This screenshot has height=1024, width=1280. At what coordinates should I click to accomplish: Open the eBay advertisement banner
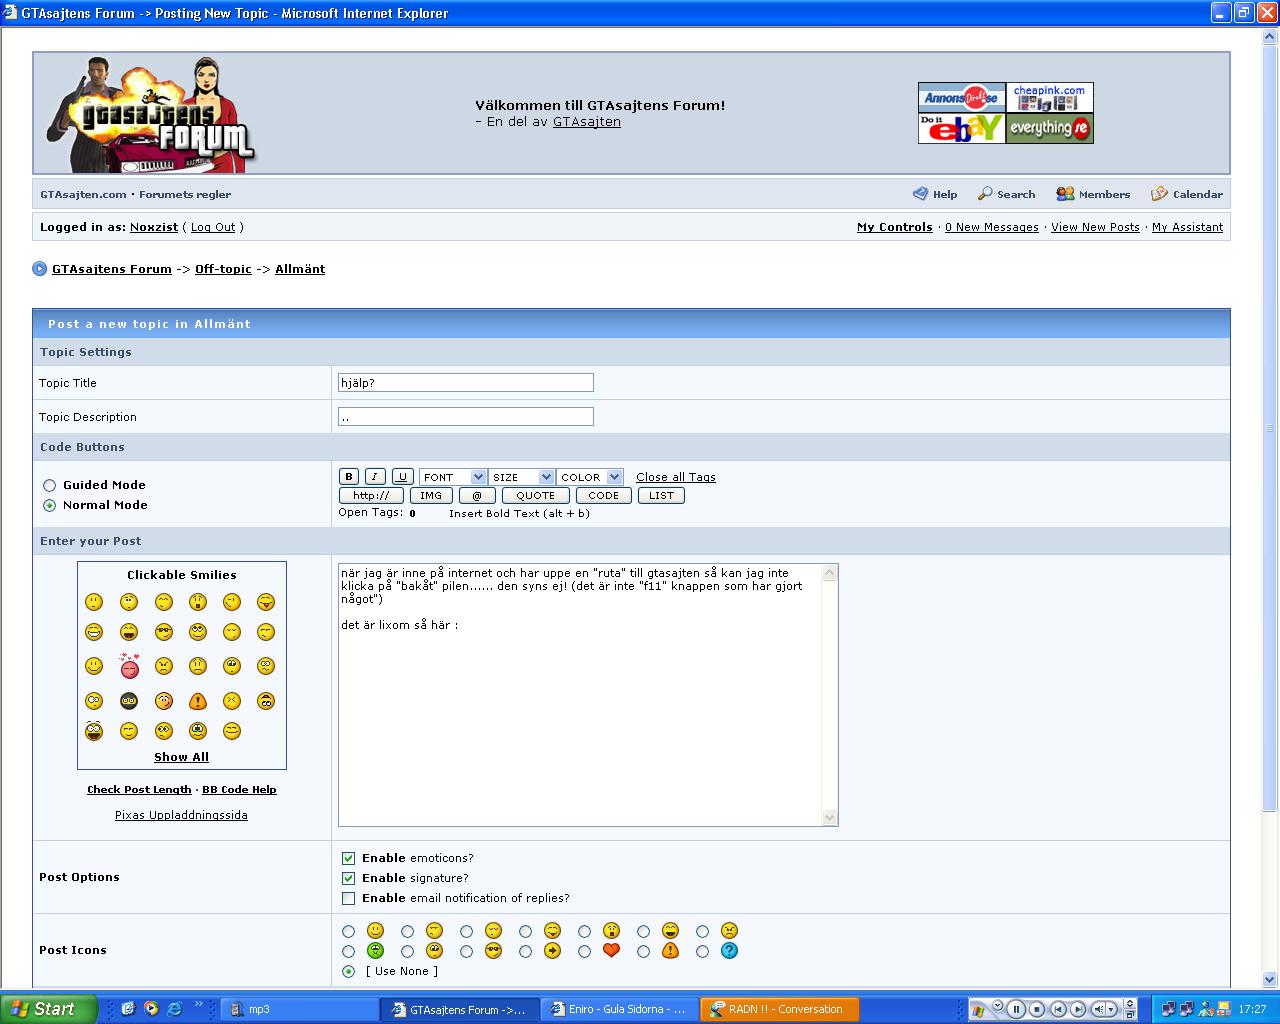point(962,128)
